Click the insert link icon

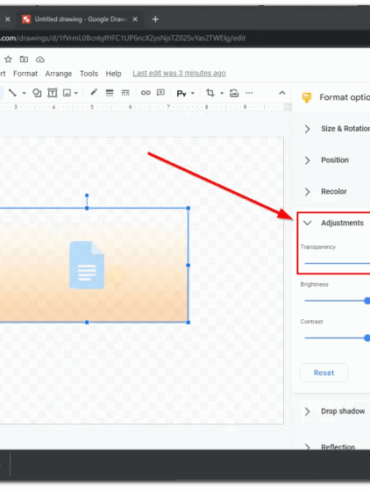tap(145, 93)
